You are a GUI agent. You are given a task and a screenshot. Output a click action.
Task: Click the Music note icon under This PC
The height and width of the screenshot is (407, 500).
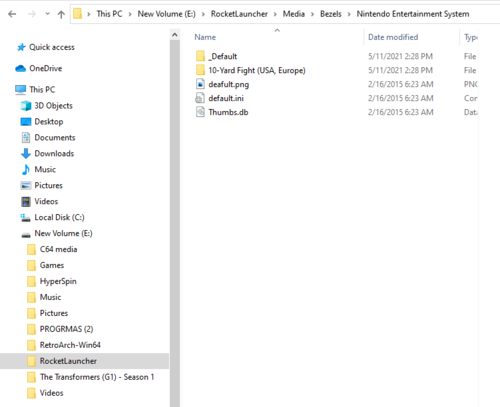point(26,169)
